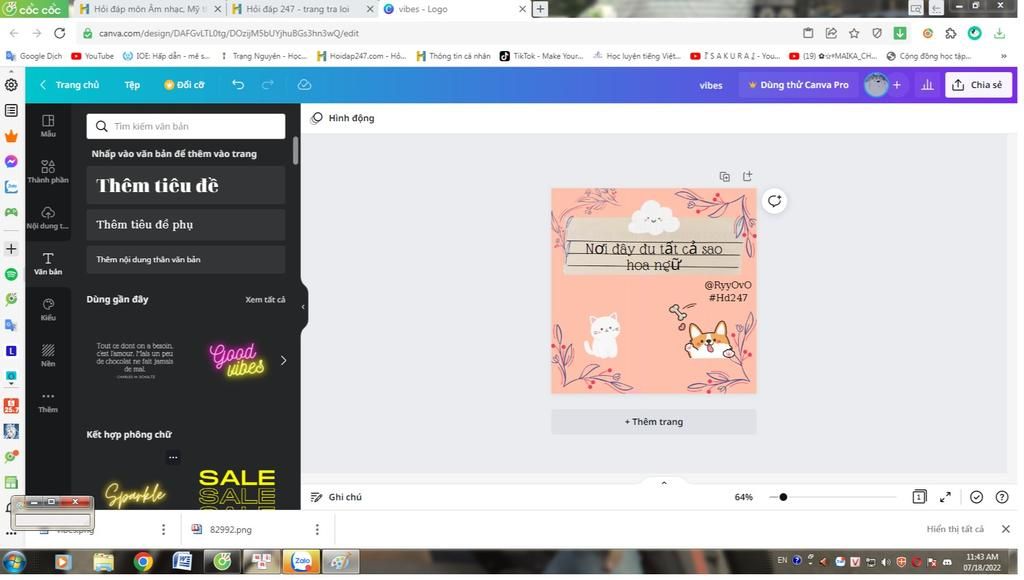
Task: Click Hiển thị tất cả downloads
Action: (955, 529)
